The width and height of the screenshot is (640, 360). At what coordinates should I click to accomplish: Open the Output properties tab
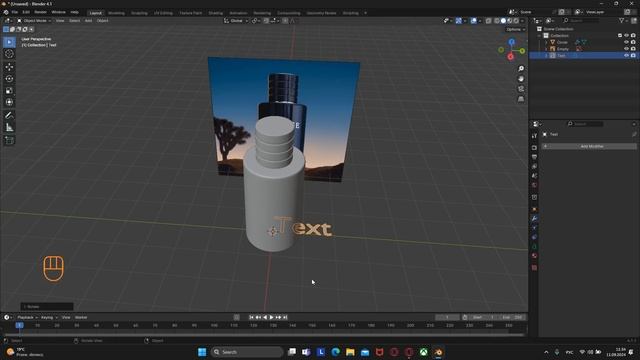pos(534,157)
